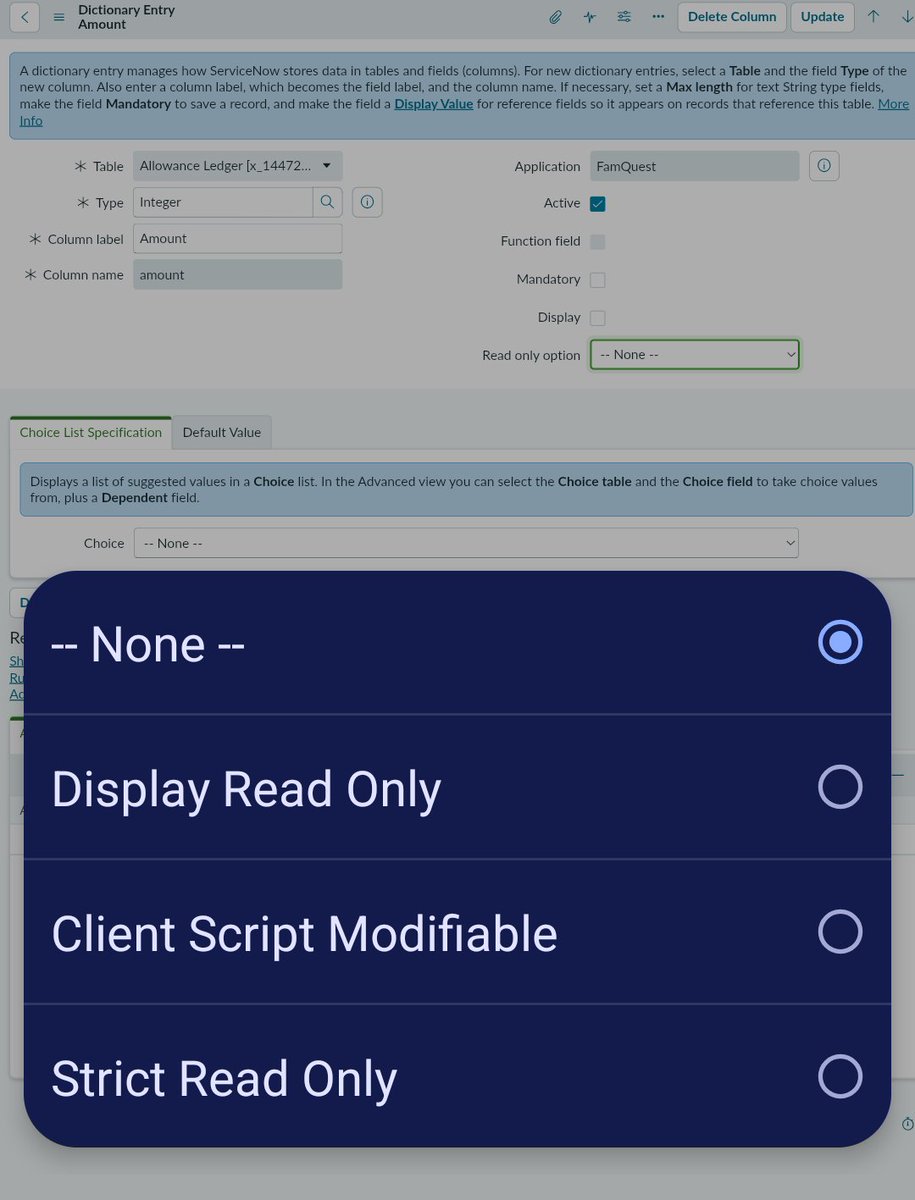Click the Type input field Integer
915x1200 pixels.
pyautogui.click(x=223, y=202)
